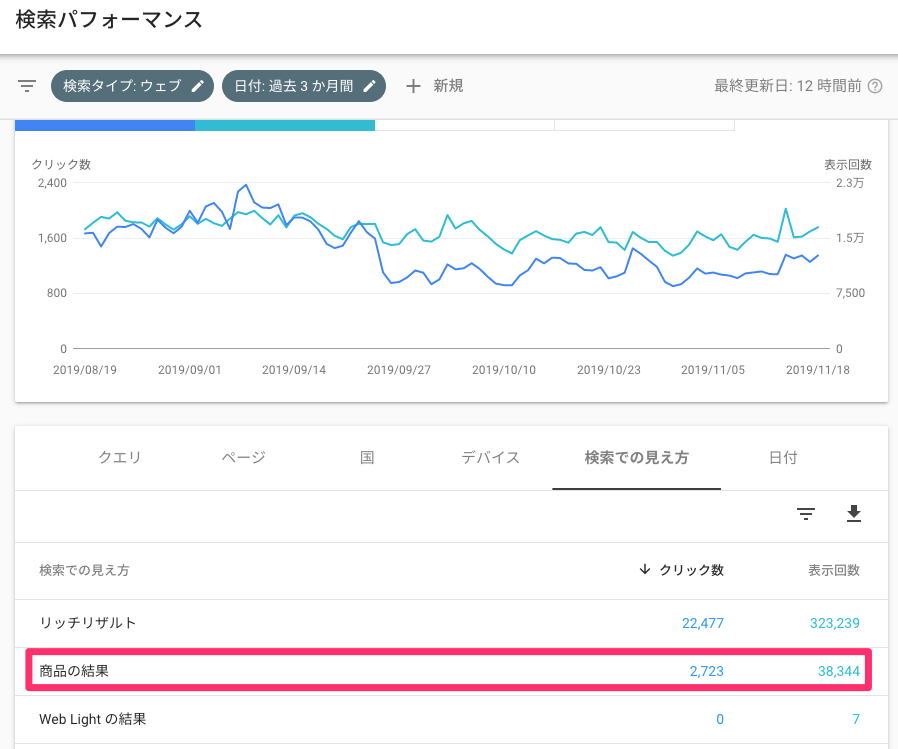
Task: Switch to the 国 tab
Action: pos(367,458)
